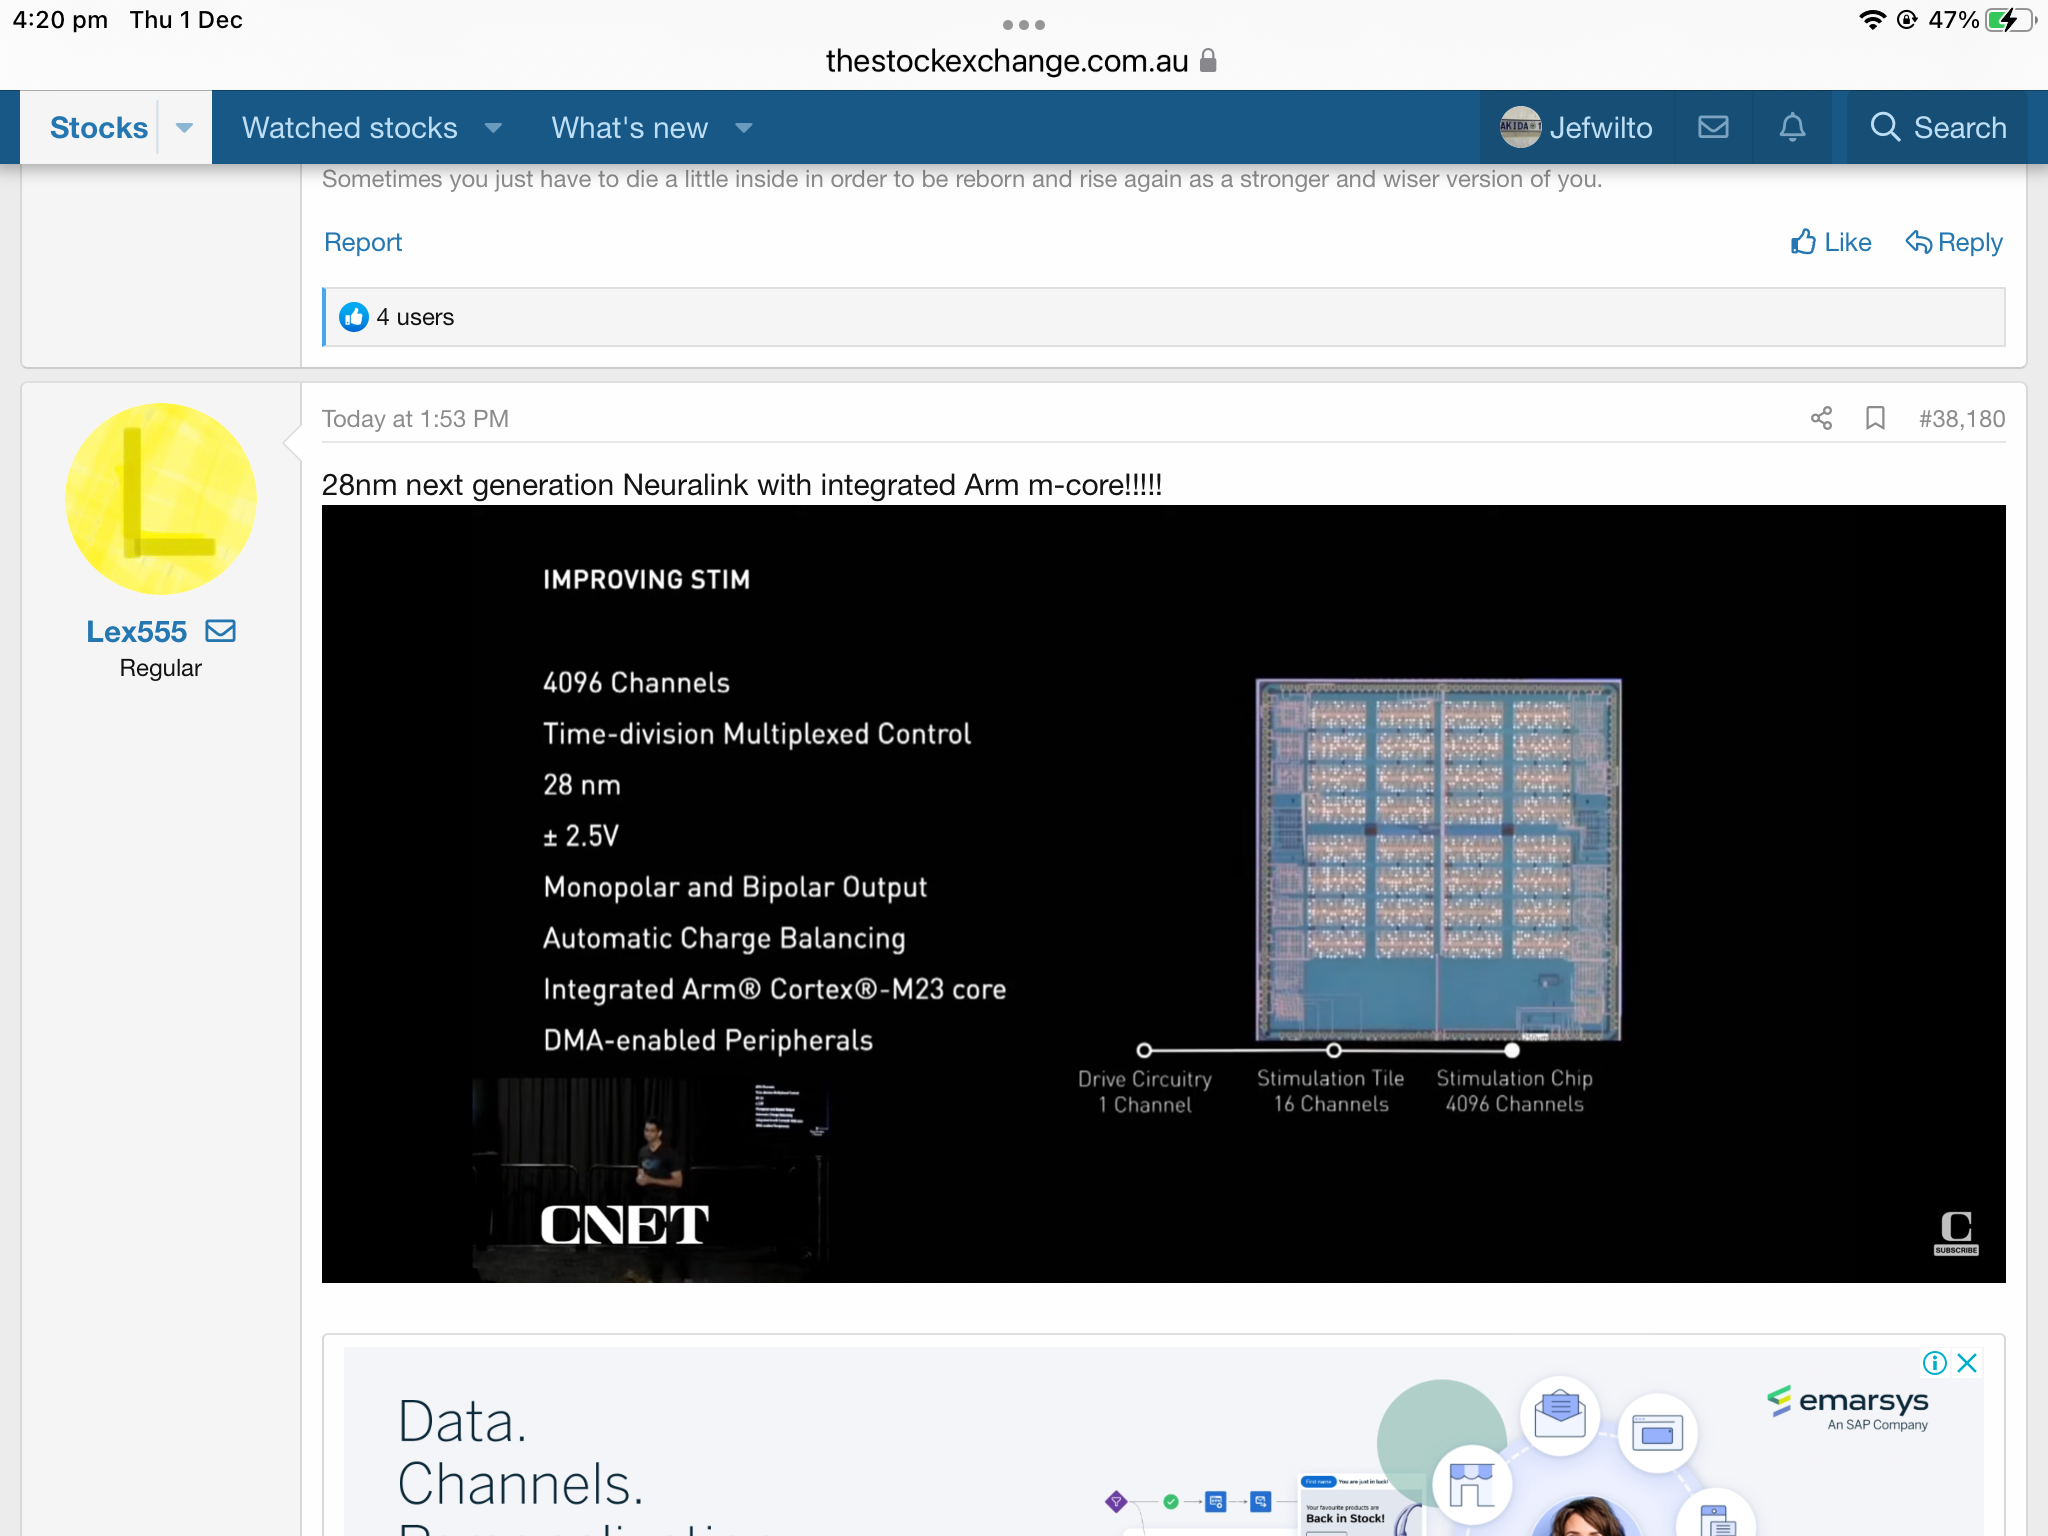Click the Report link

pyautogui.click(x=363, y=242)
